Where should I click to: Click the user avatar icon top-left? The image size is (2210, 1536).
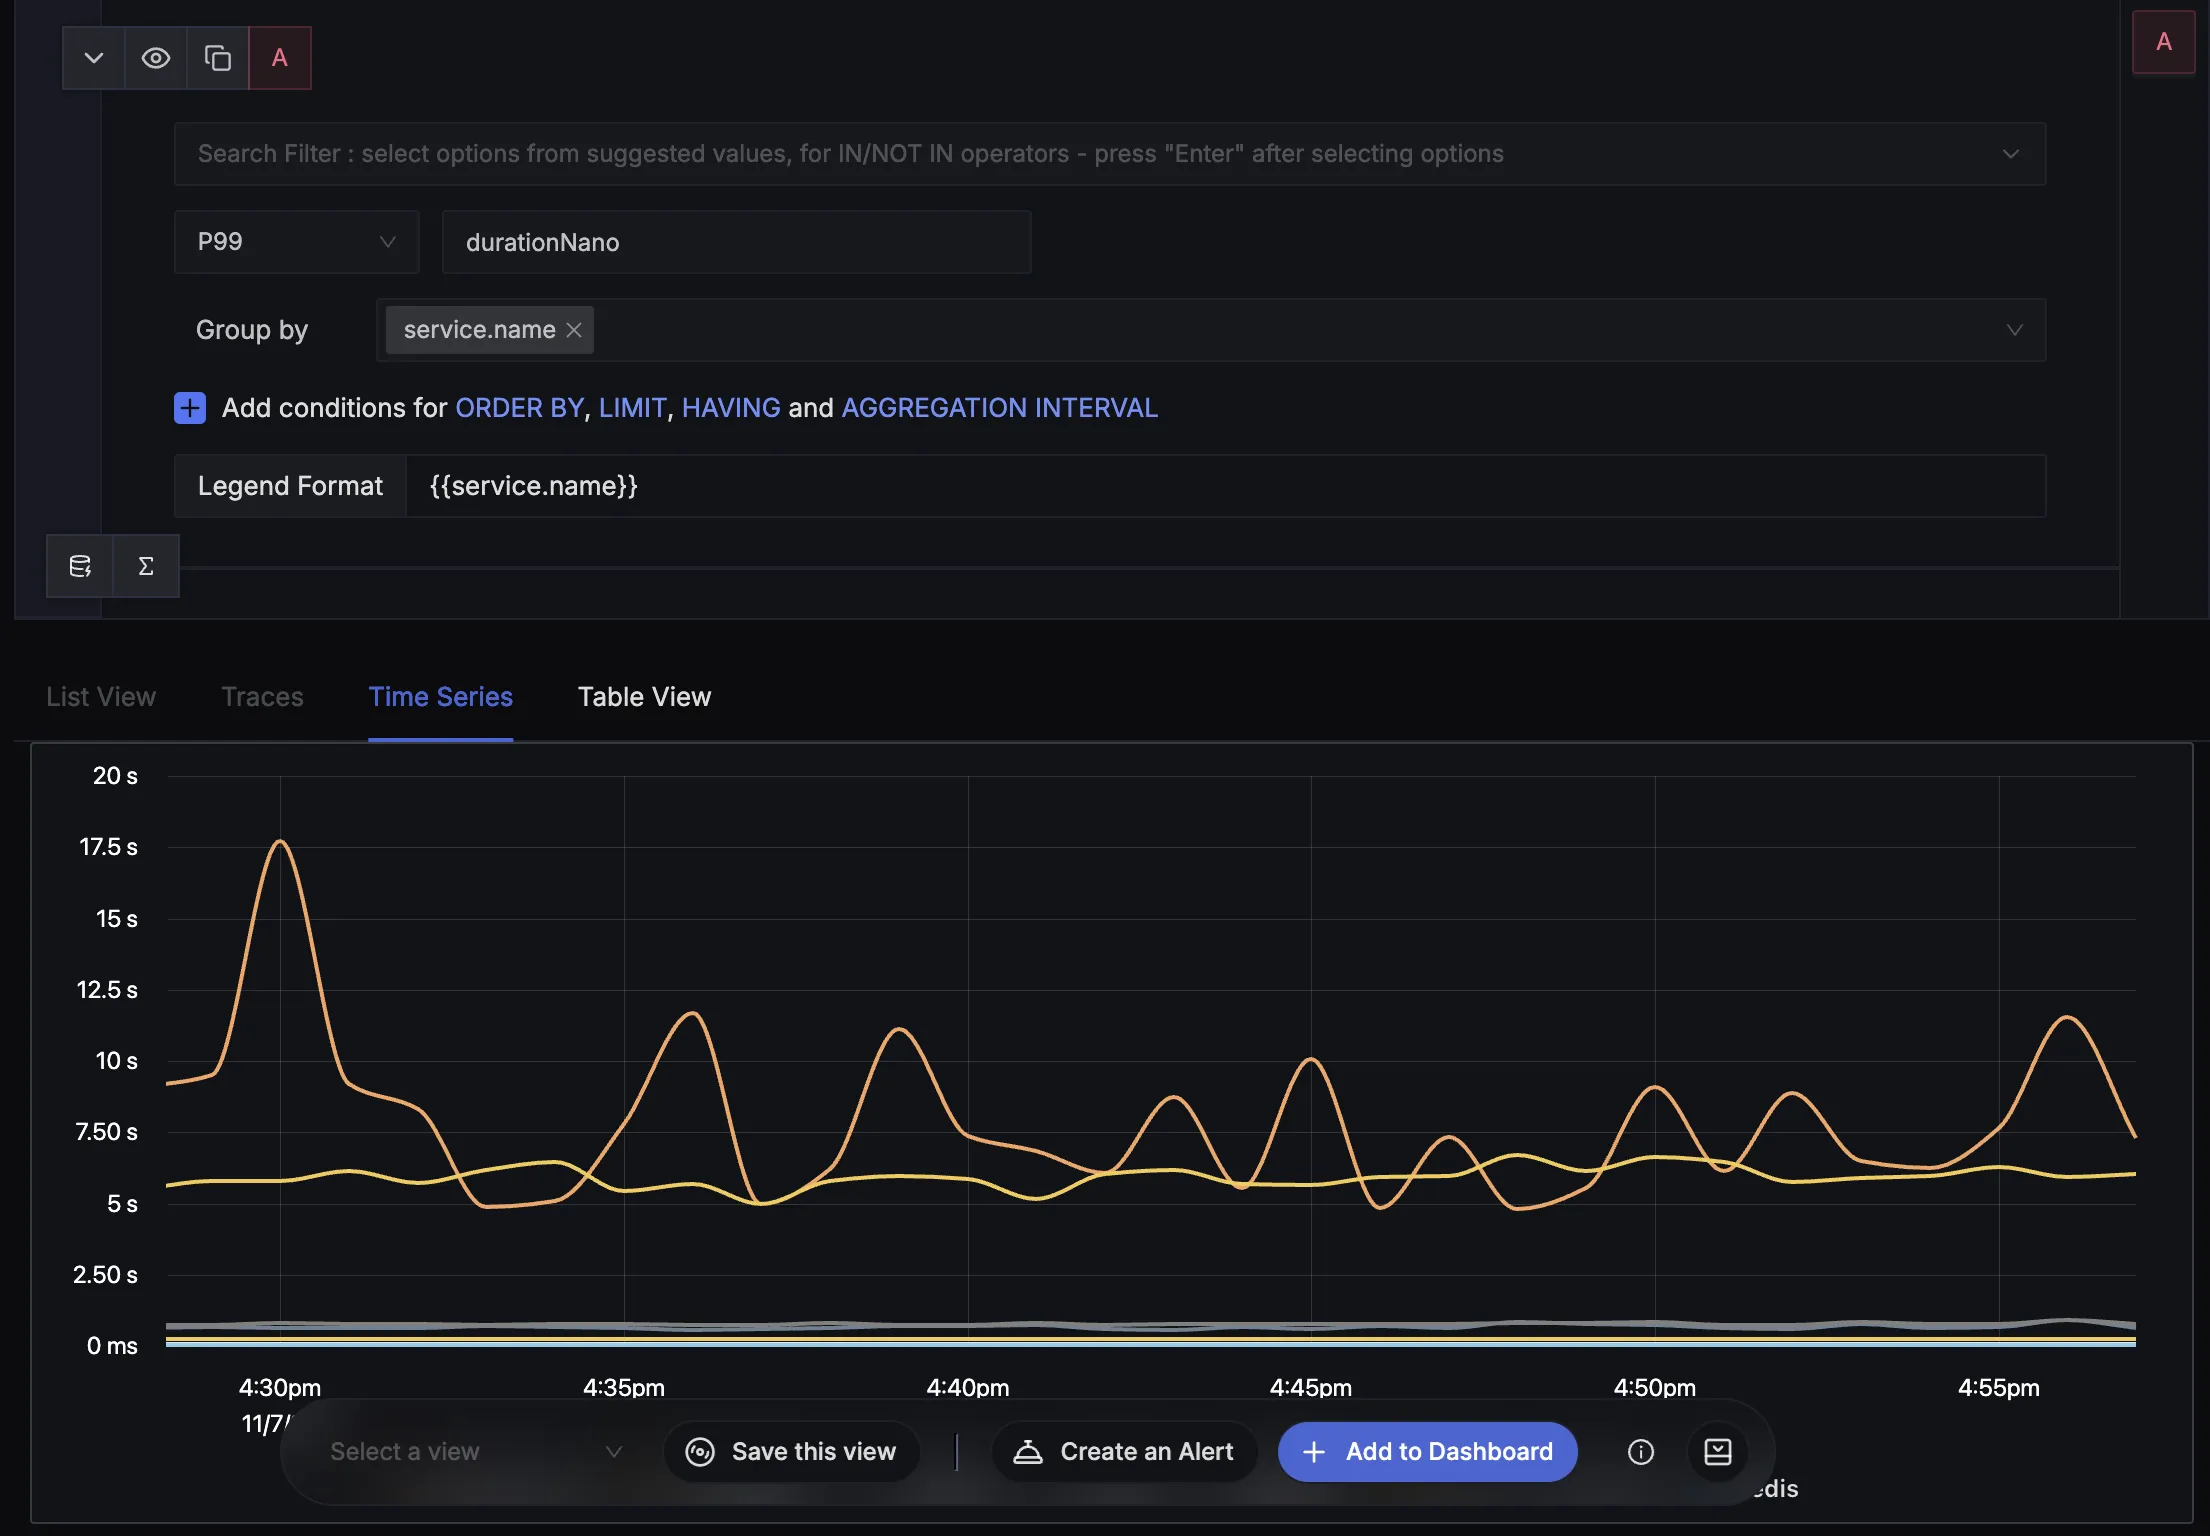tap(279, 55)
